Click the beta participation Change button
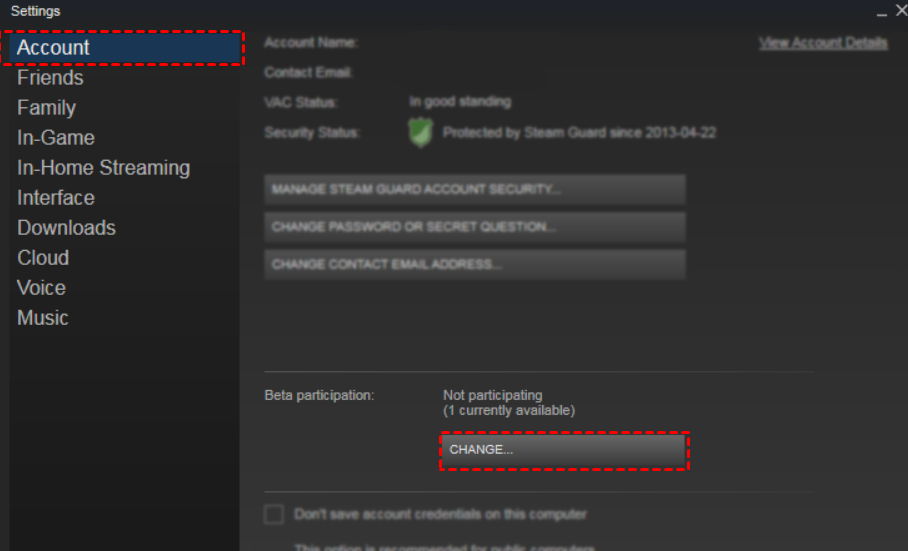 click(564, 450)
